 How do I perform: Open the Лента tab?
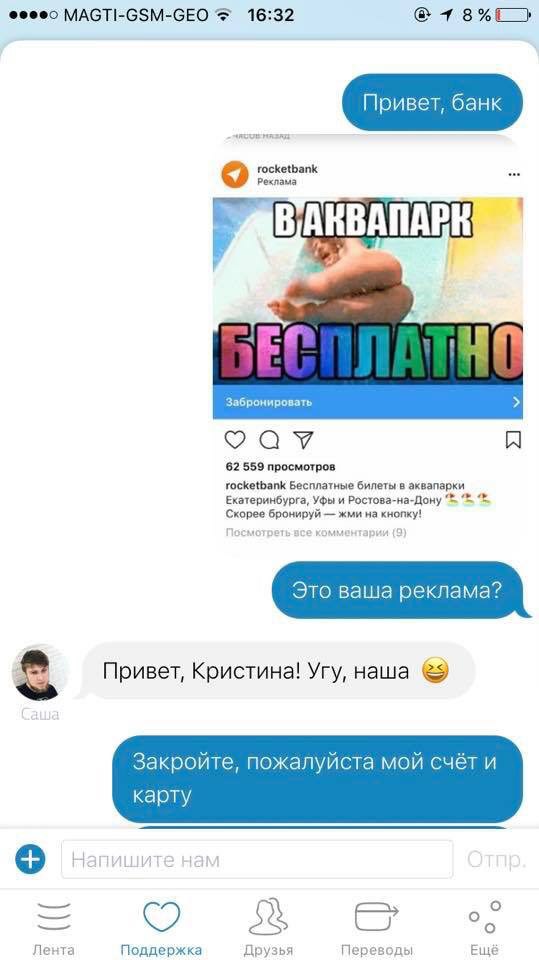coord(54,927)
